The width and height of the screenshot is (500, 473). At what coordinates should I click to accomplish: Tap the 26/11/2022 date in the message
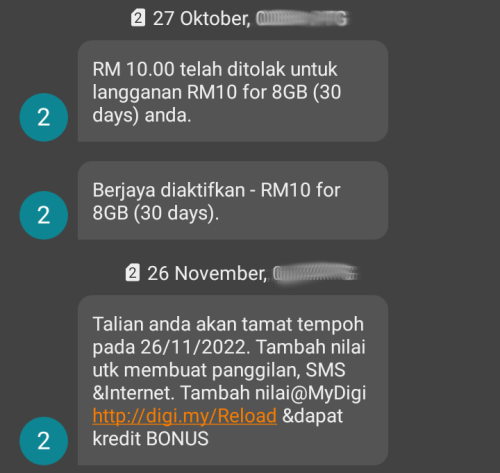(x=195, y=347)
